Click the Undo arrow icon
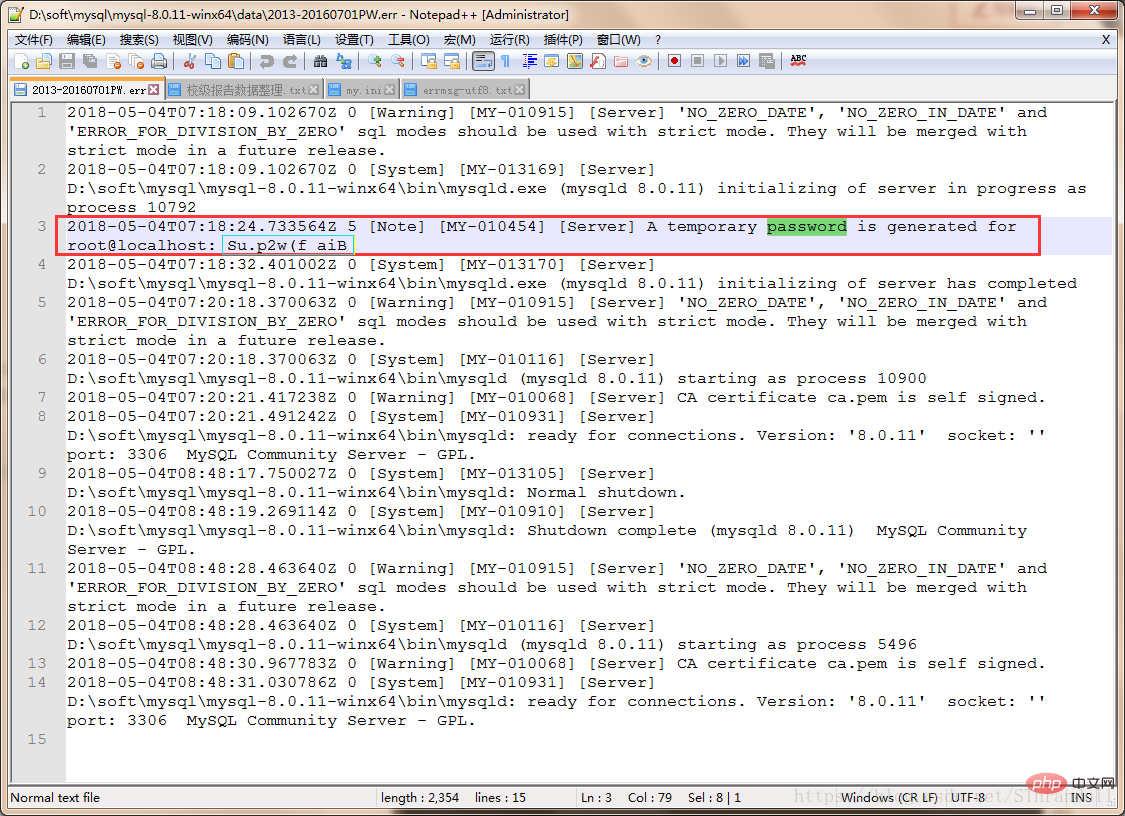1125x816 pixels. tap(267, 62)
